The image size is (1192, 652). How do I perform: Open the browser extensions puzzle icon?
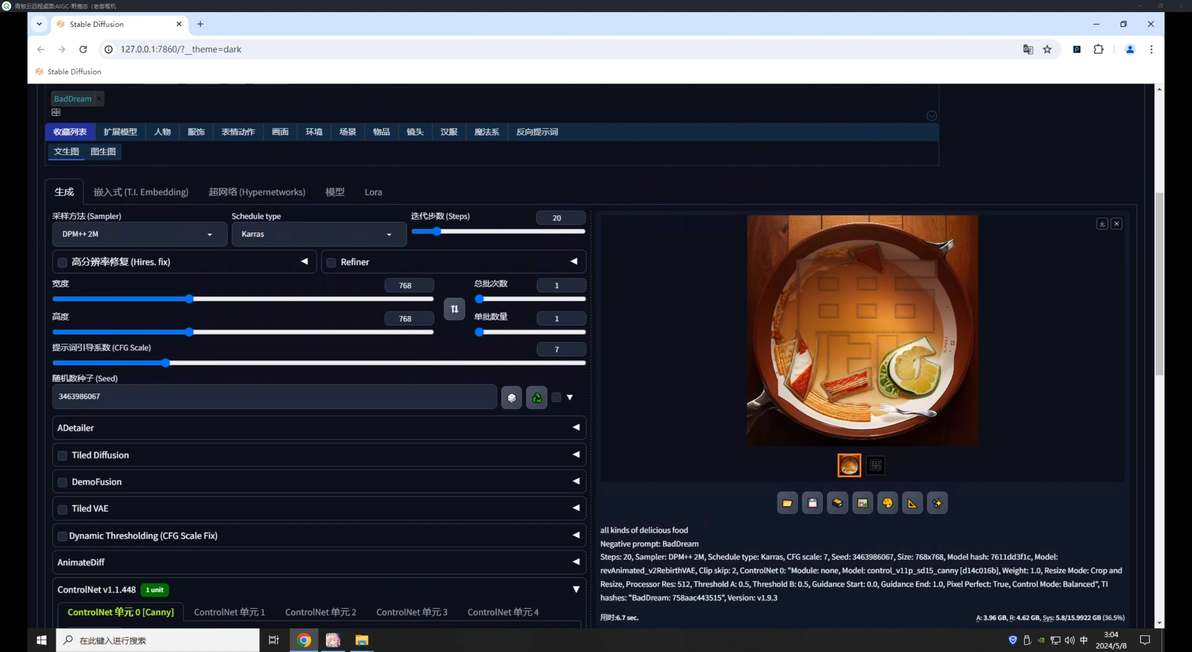click(1098, 49)
